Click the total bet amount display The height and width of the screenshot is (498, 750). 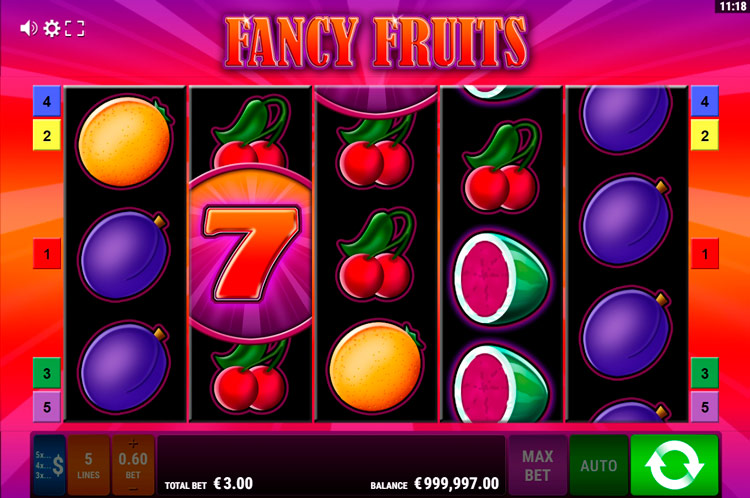coord(233,483)
